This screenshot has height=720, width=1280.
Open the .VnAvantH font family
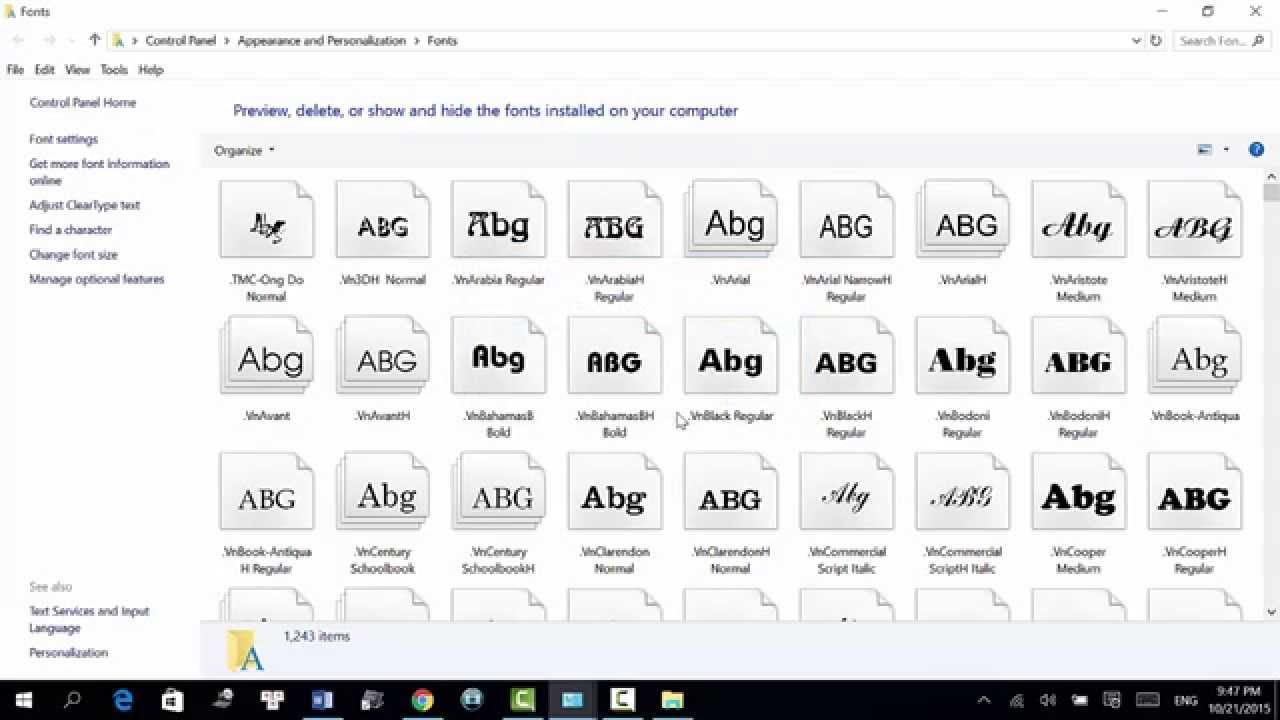382,369
